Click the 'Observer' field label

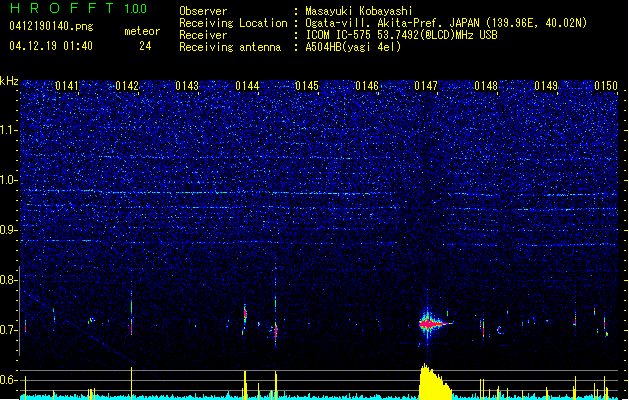[203, 11]
